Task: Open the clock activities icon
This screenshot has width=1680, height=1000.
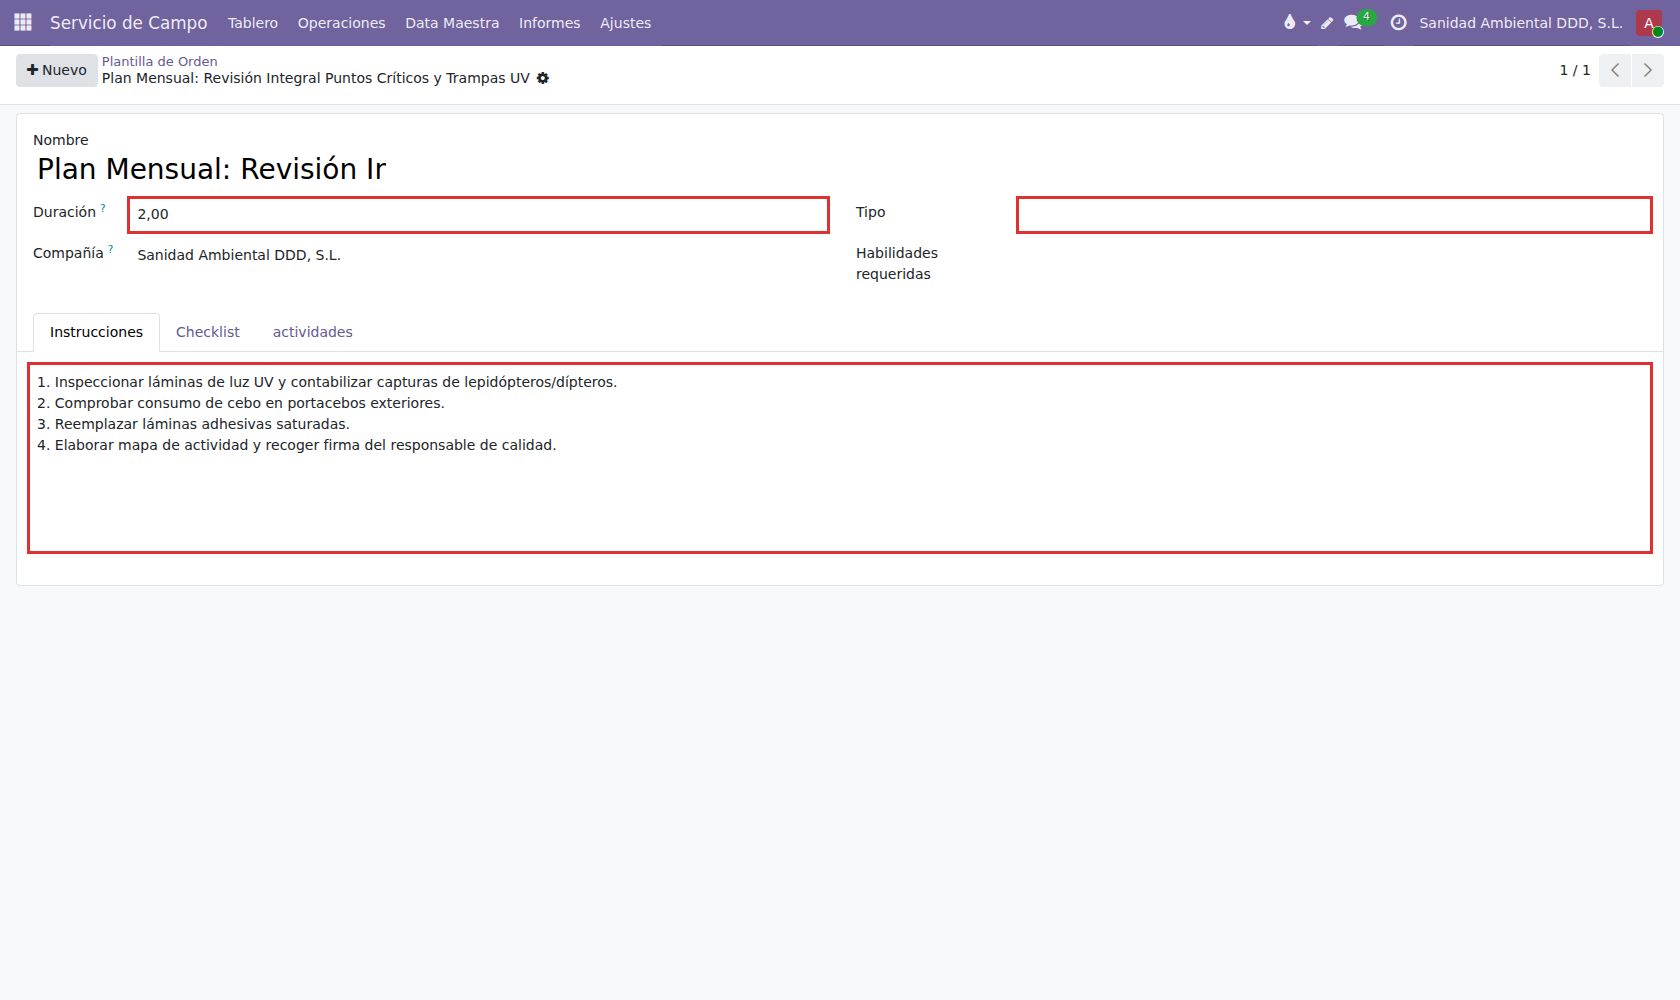Action: (x=1398, y=22)
